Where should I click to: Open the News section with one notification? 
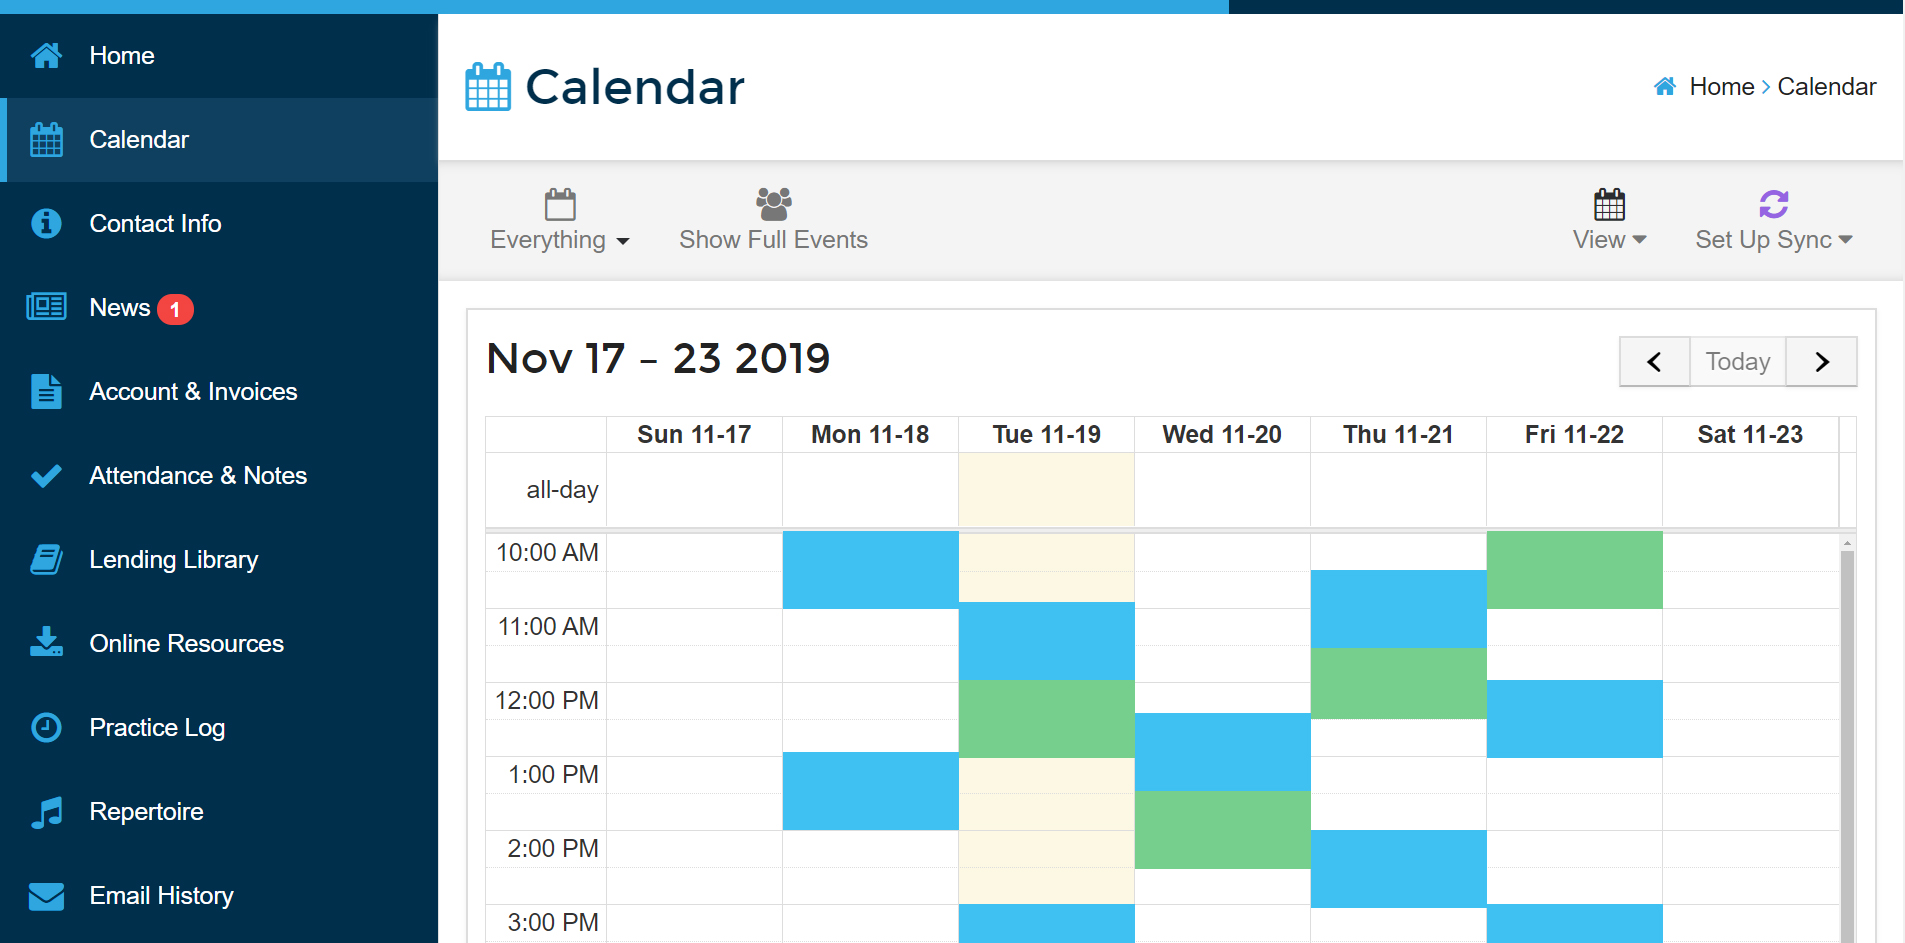pyautogui.click(x=219, y=308)
